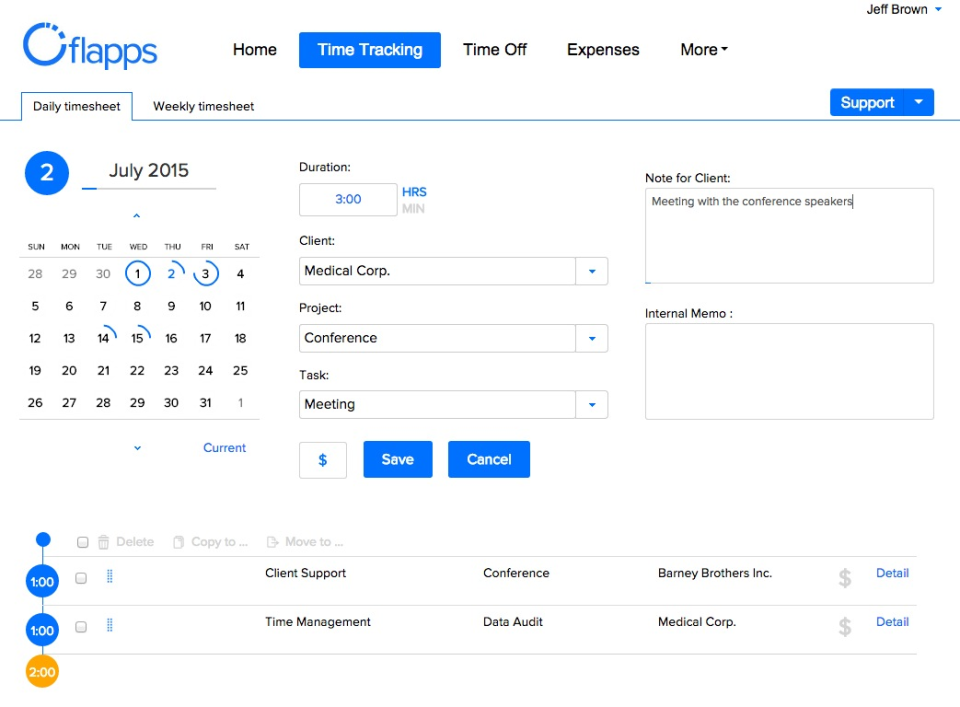This screenshot has width=960, height=707.
Task: Go to next month with down chevron
Action: click(137, 448)
